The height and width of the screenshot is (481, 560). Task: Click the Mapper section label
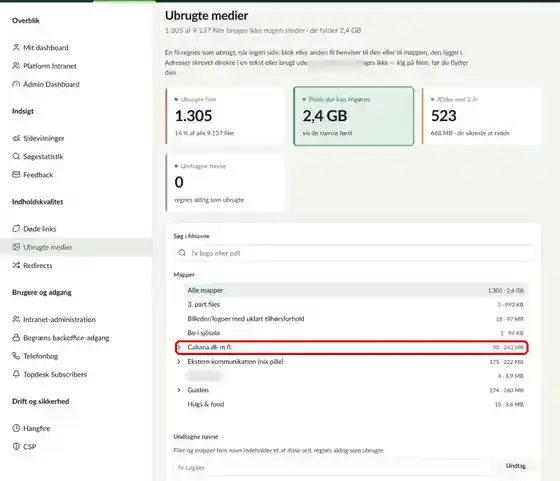click(184, 274)
